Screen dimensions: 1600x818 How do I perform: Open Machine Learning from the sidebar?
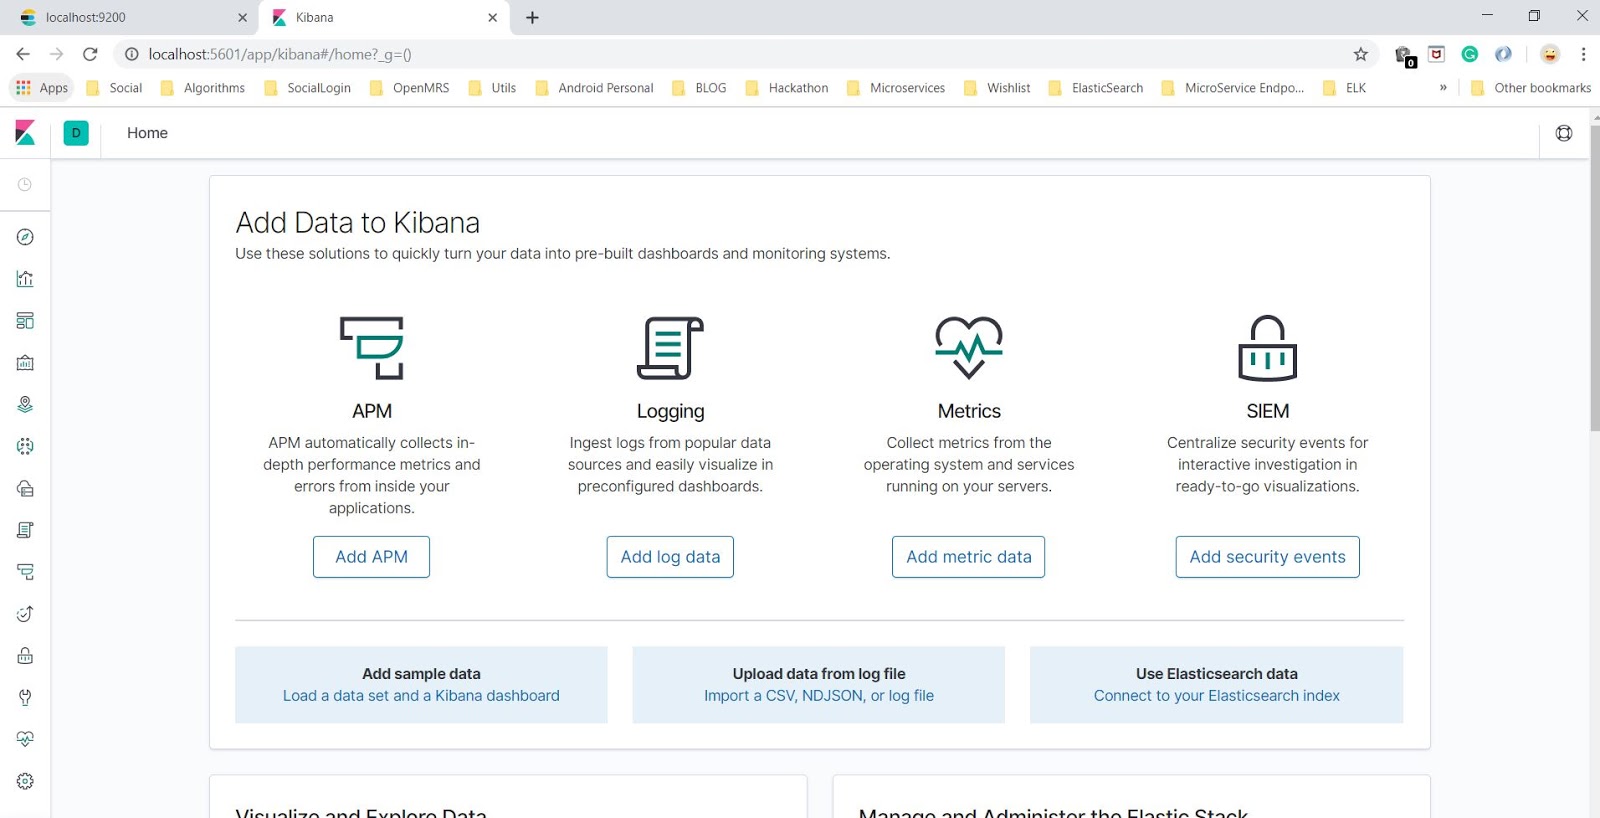click(25, 446)
